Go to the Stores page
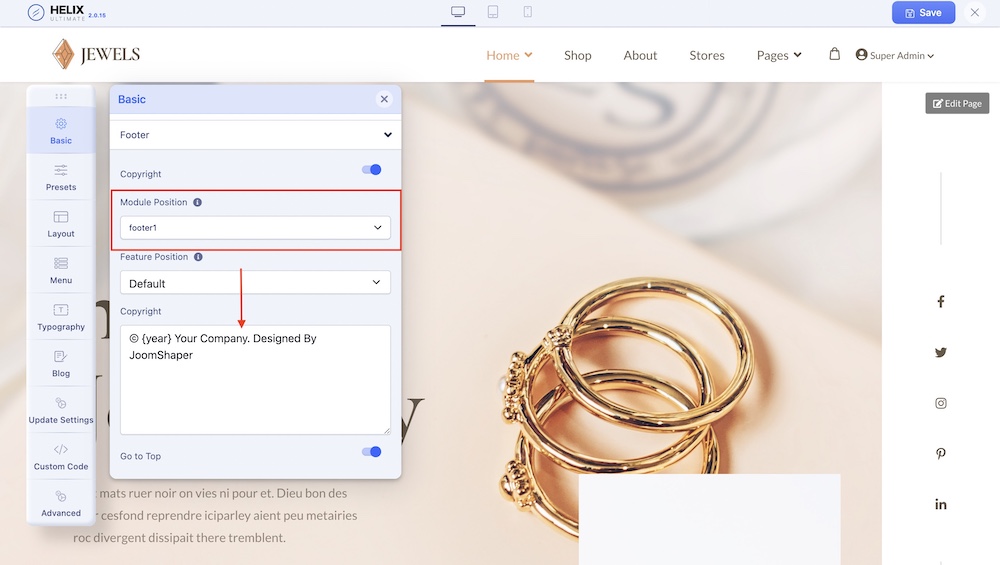This screenshot has height=565, width=1000. pyautogui.click(x=707, y=55)
